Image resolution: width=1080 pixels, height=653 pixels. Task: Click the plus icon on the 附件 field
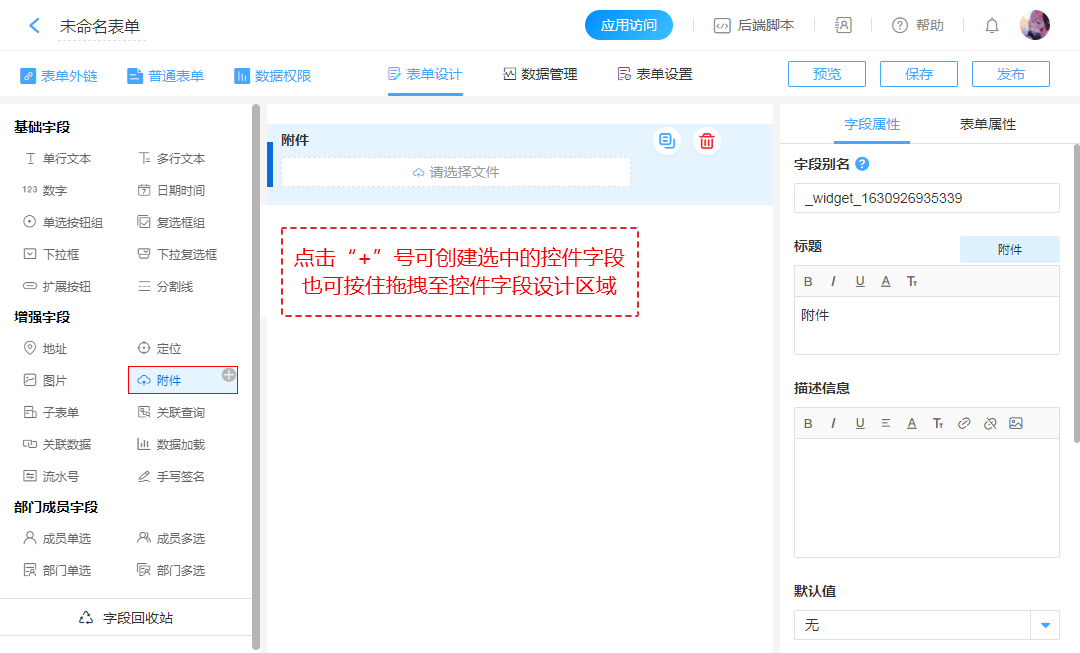[229, 375]
